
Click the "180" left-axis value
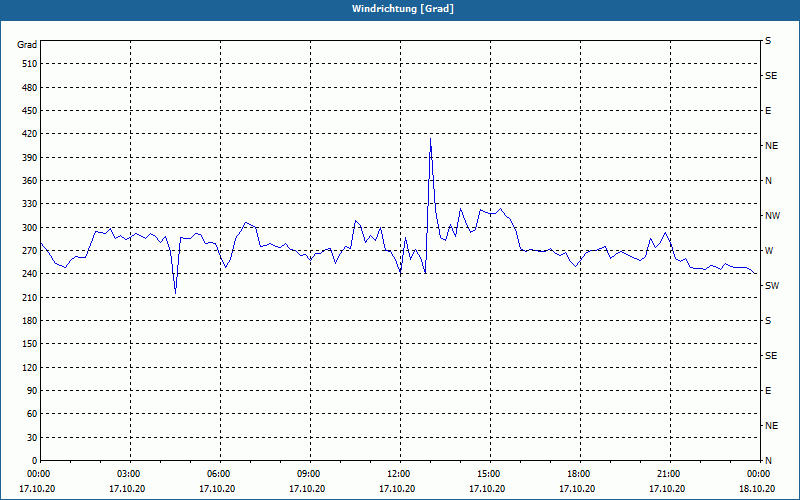coord(30,321)
